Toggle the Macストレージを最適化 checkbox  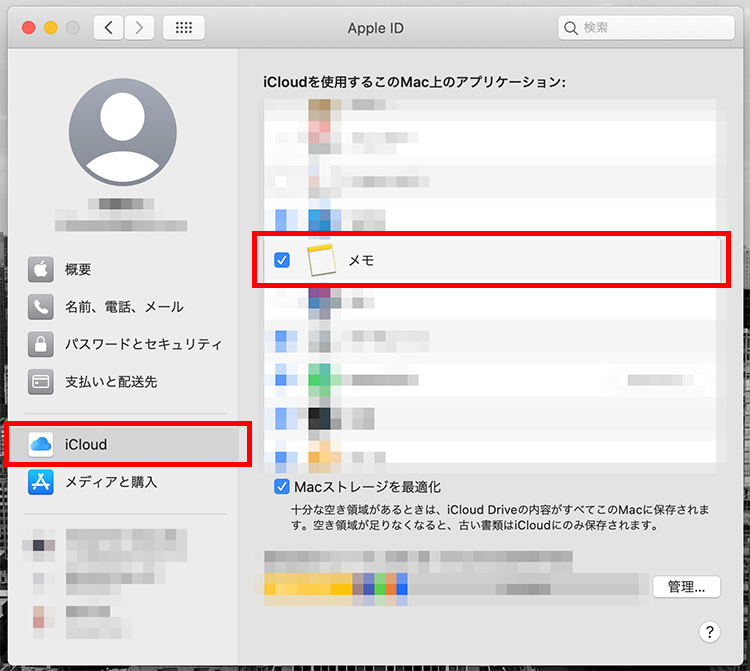pos(282,487)
